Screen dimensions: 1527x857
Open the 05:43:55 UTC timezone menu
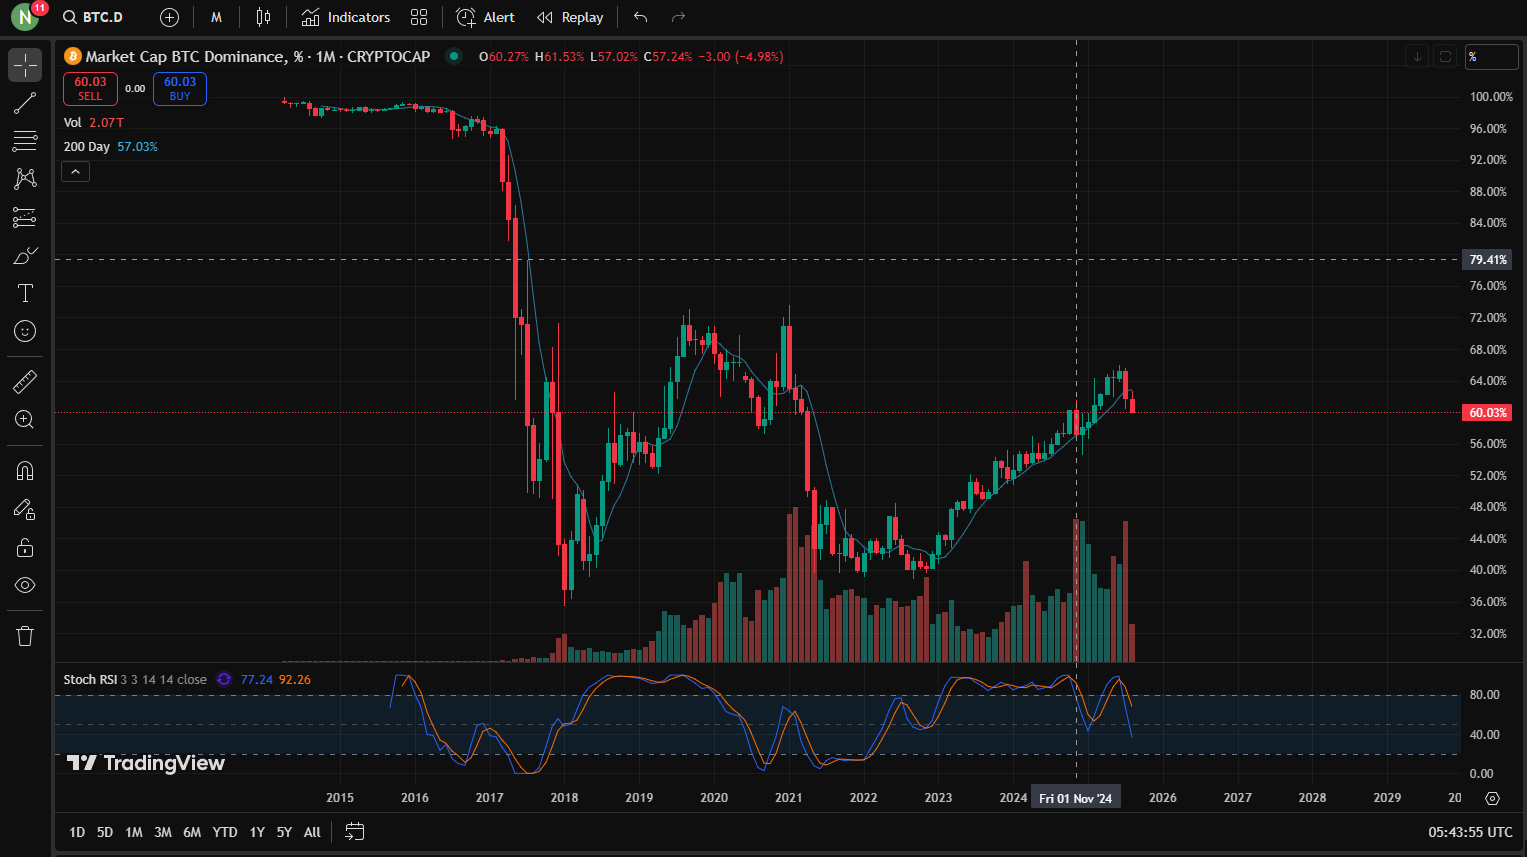pyautogui.click(x=1470, y=832)
